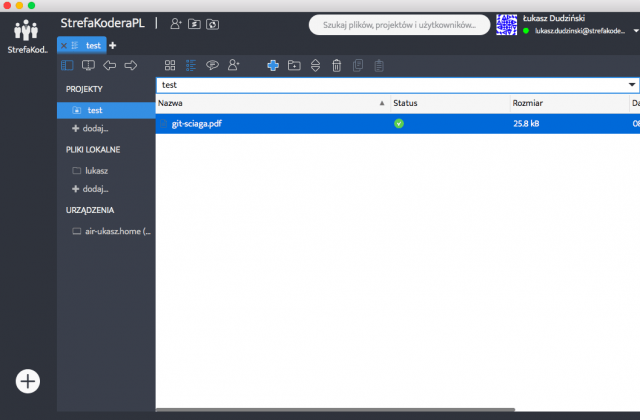The image size is (640, 420).
Task: Select the test tab
Action: pos(92,45)
